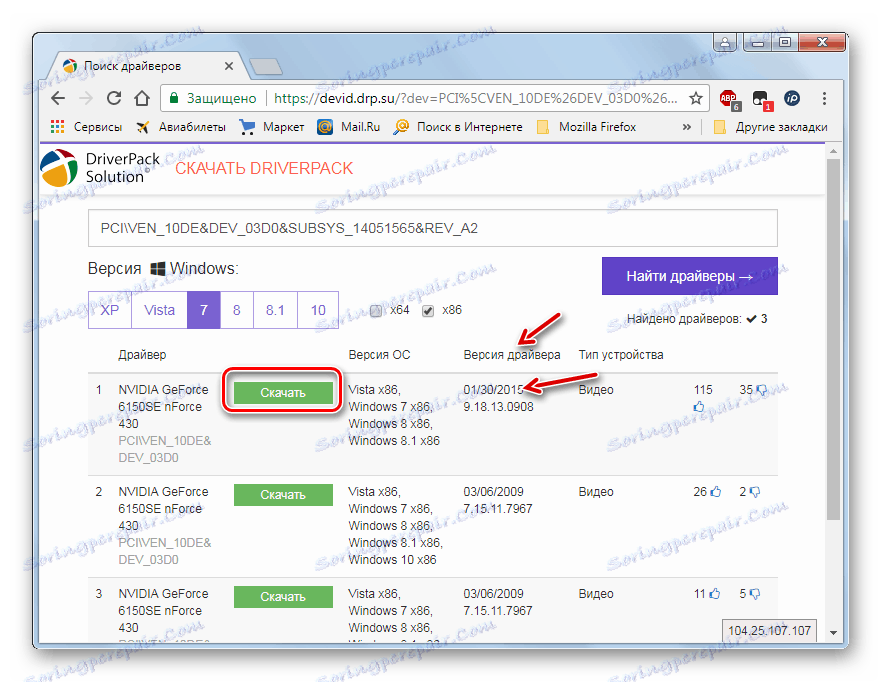Click the Тип устройства column header
The height and width of the screenshot is (682, 882).
tap(621, 355)
